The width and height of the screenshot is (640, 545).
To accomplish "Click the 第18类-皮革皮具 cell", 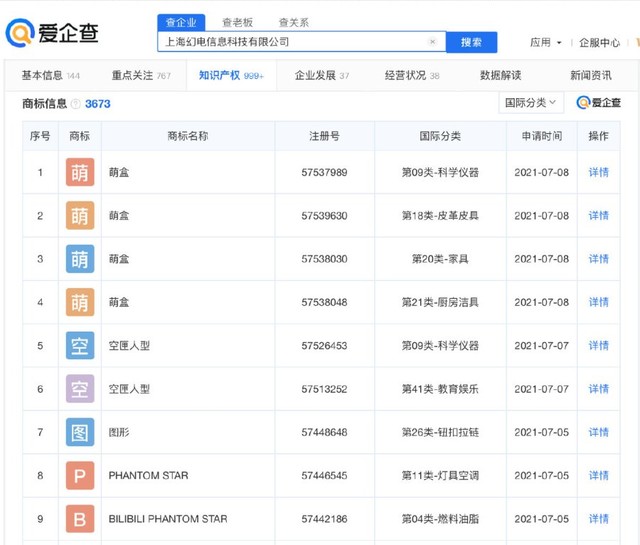I will click(x=440, y=216).
